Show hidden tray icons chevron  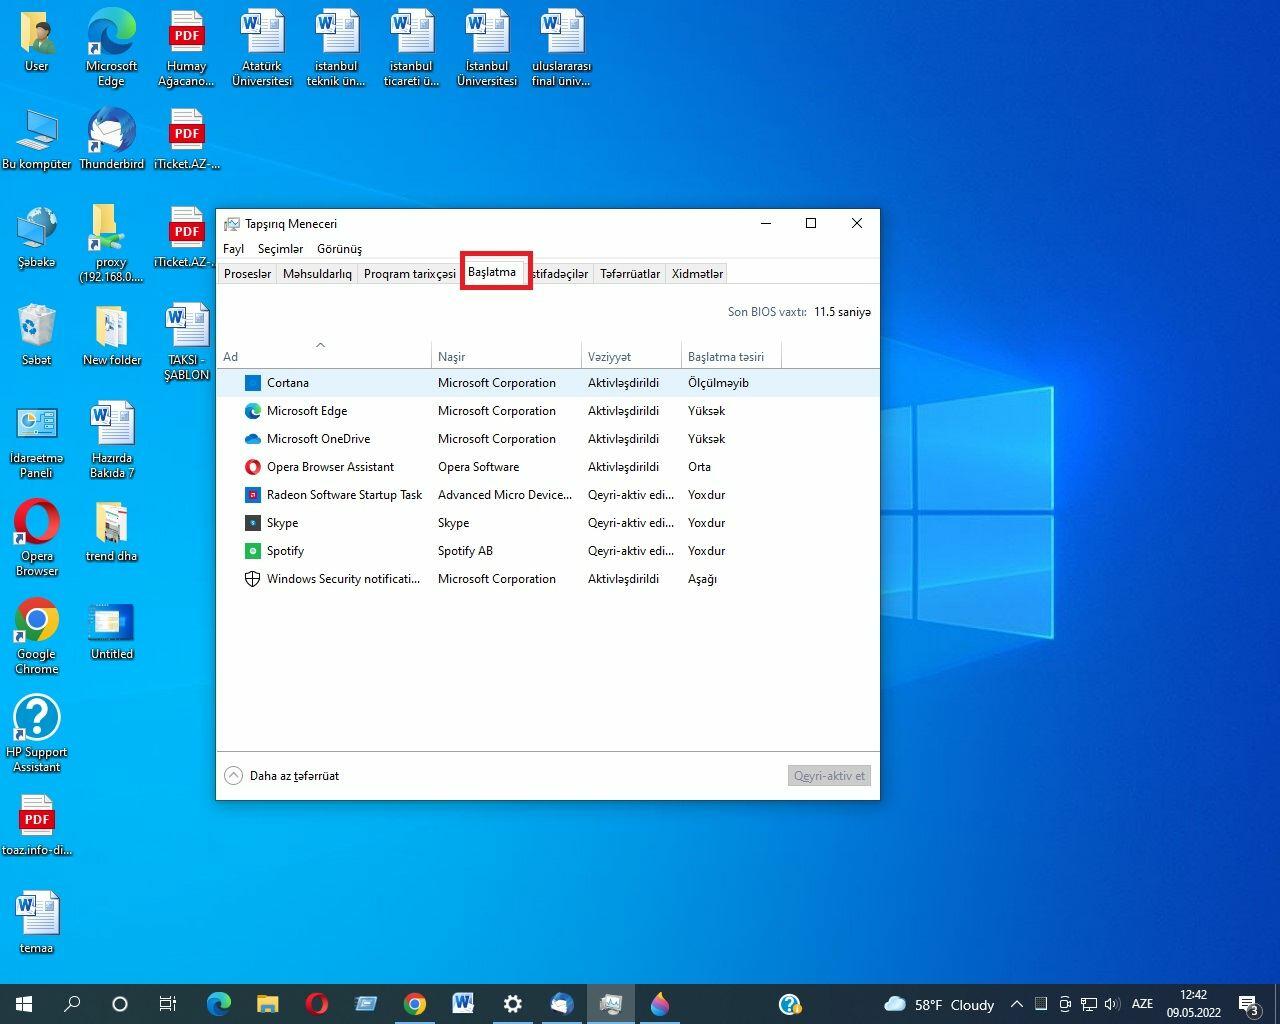[1017, 1004]
